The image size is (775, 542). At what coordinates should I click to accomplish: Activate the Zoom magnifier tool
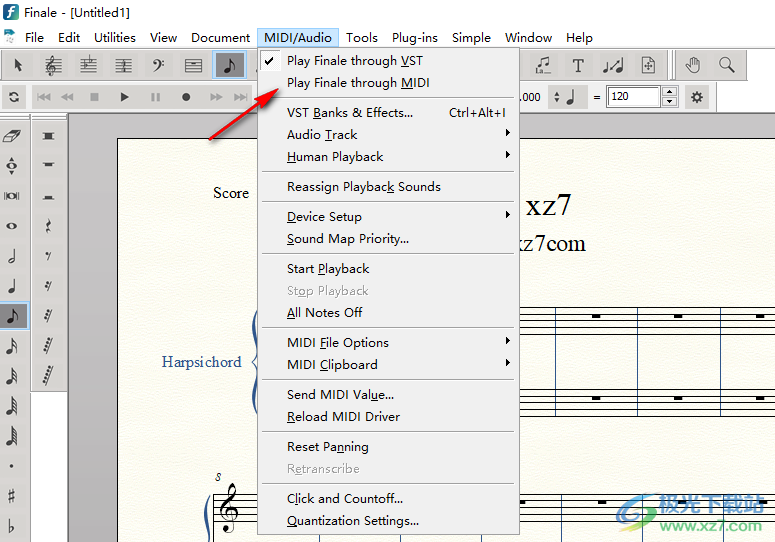727,65
